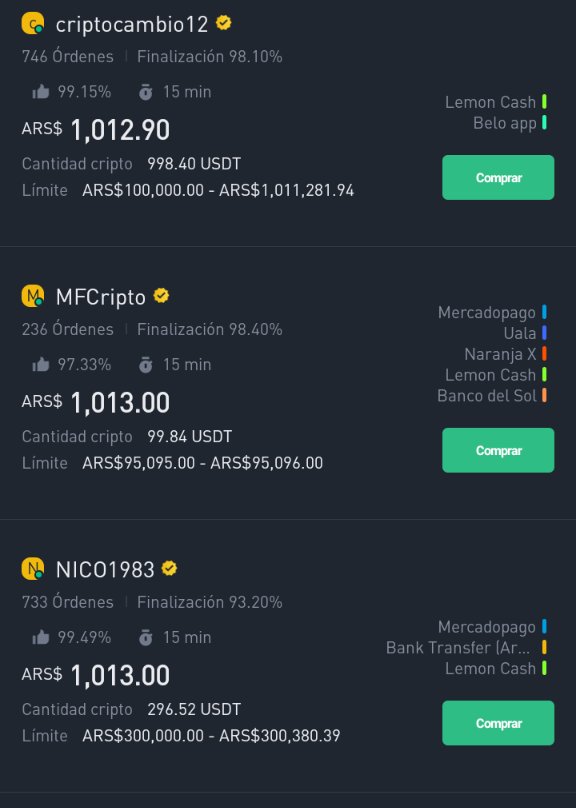Open NICO1983's avatar icon
The height and width of the screenshot is (808, 576).
click(x=32, y=569)
